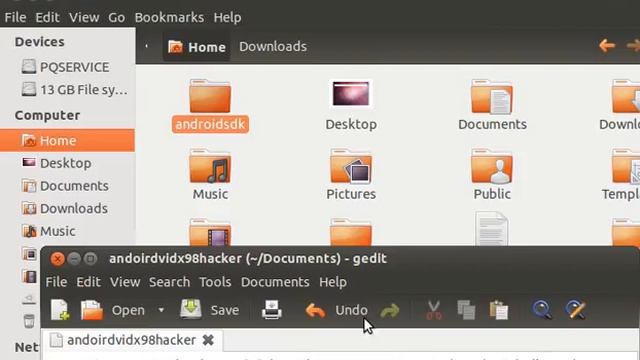Open Documents in sidebar places
Image resolution: width=640 pixels, height=360 pixels.
(x=65, y=186)
